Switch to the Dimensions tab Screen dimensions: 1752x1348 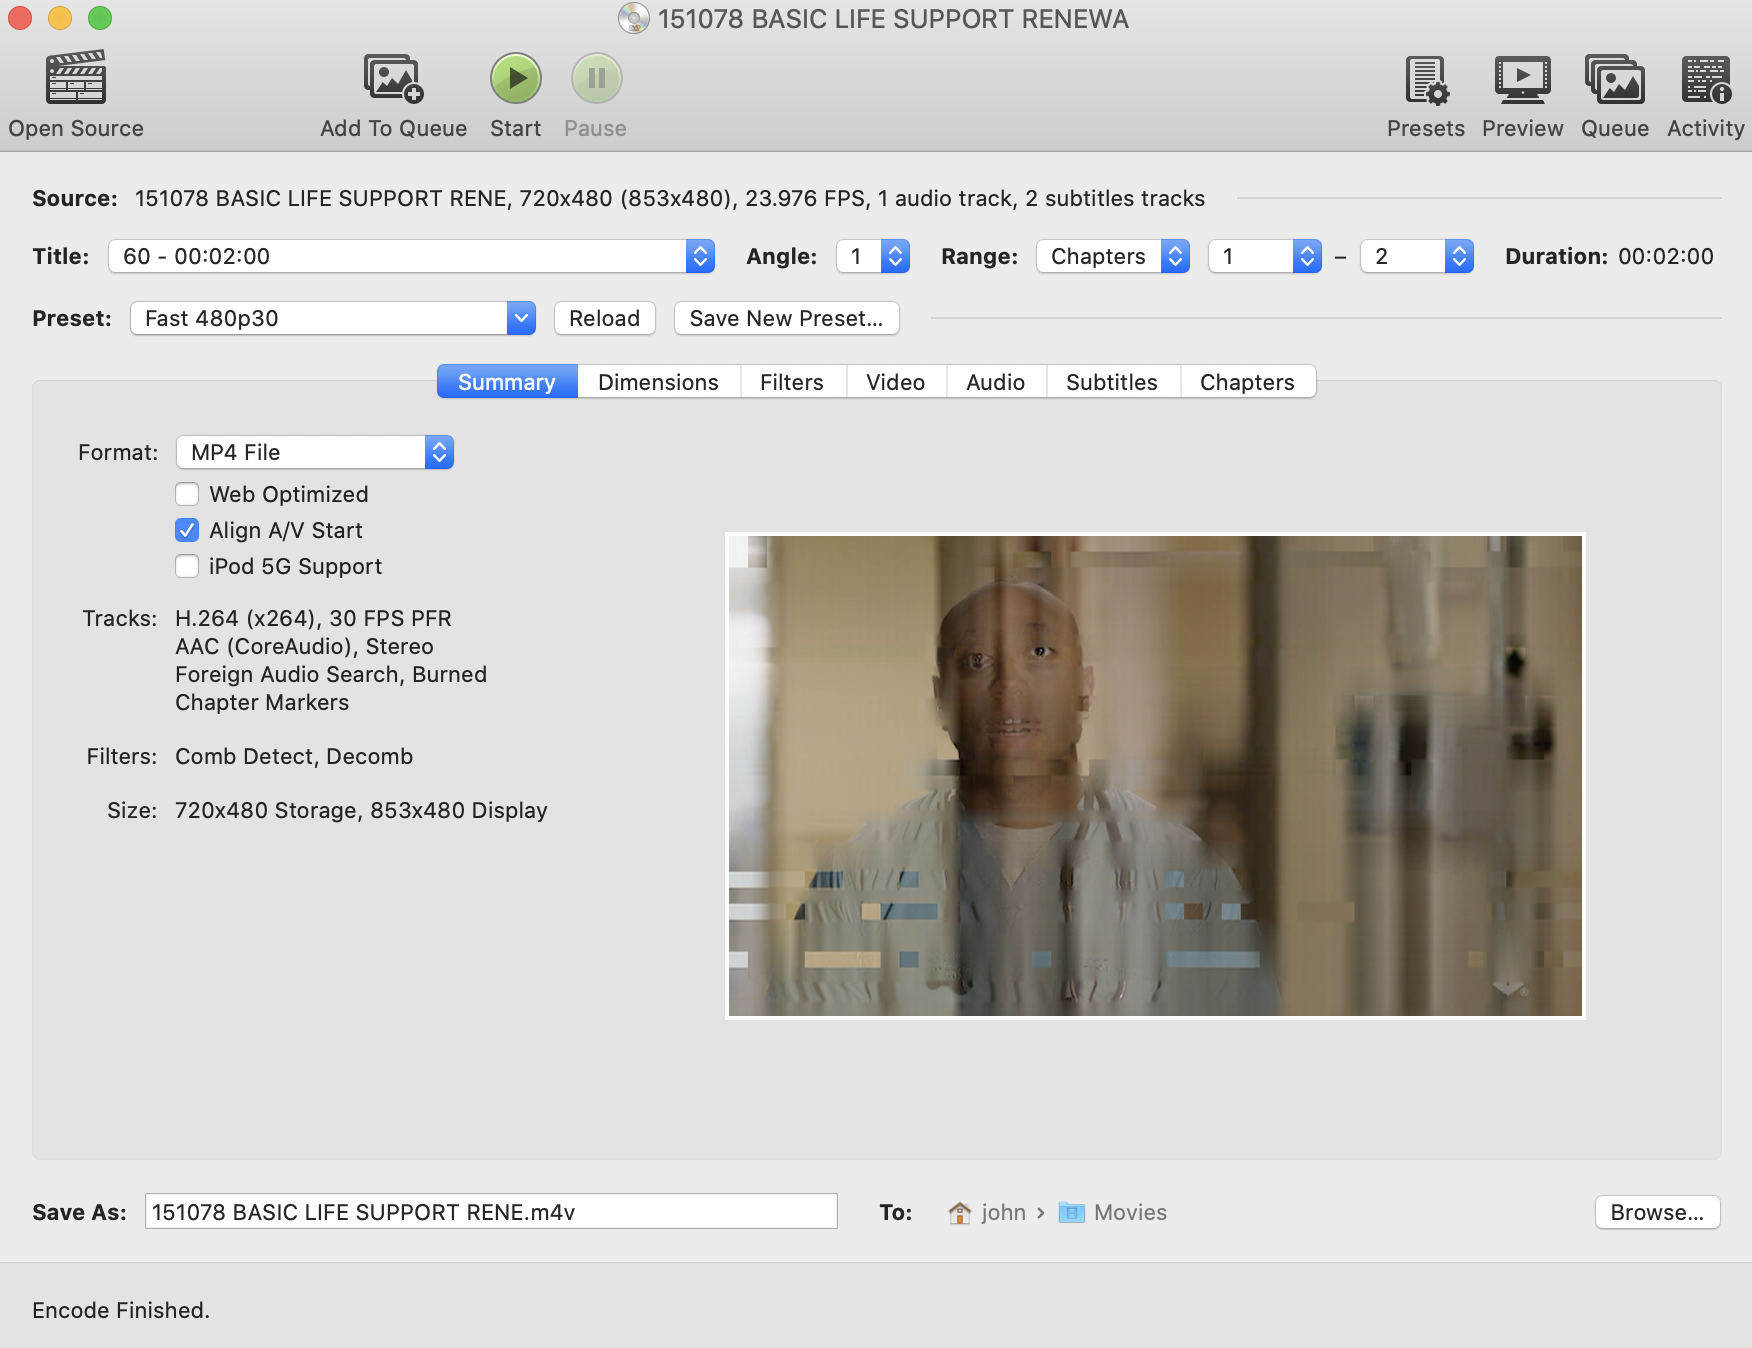pos(658,382)
